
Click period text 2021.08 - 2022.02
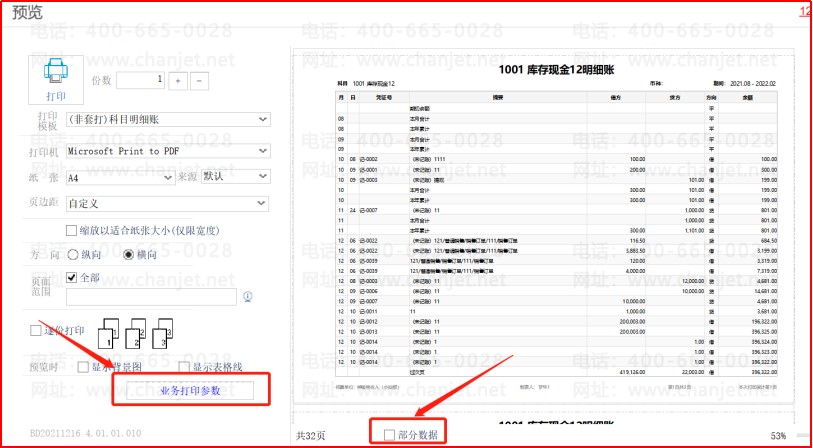click(x=753, y=83)
